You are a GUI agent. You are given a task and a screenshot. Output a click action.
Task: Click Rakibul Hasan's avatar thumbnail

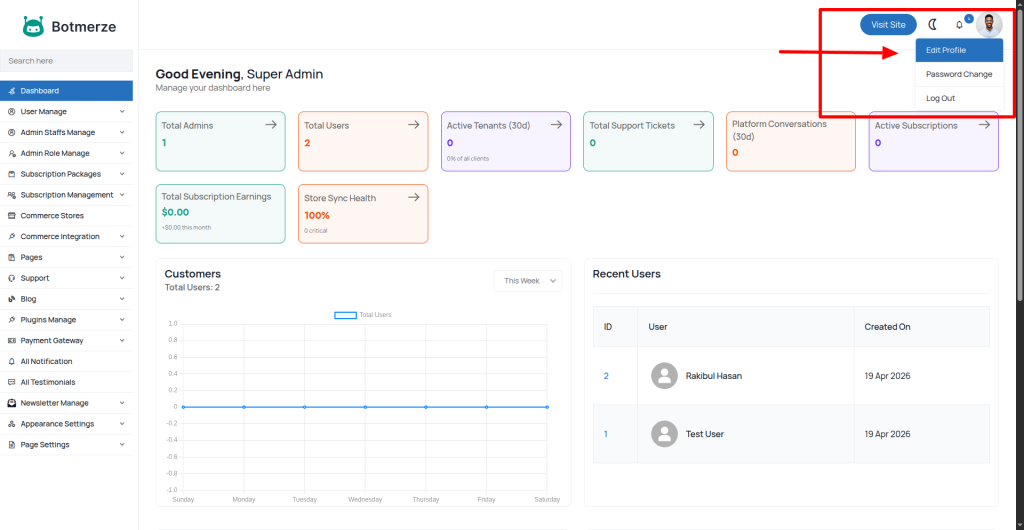(x=663, y=376)
